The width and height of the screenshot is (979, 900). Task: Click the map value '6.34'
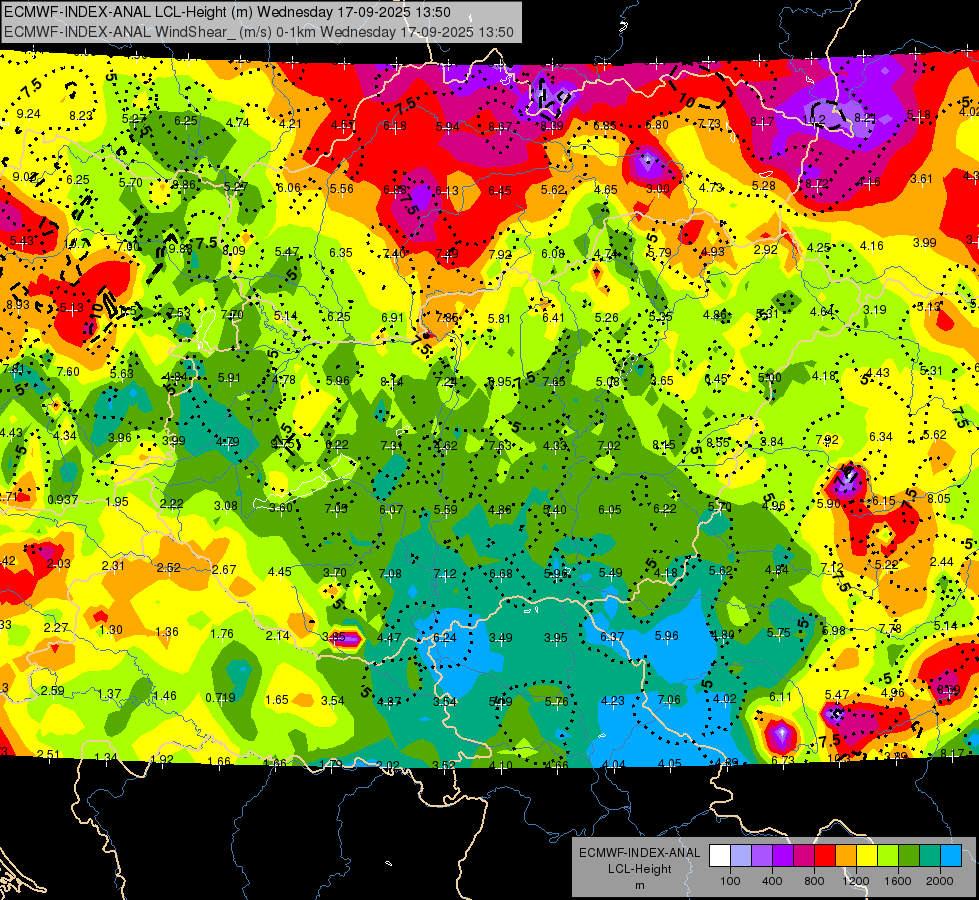point(880,437)
